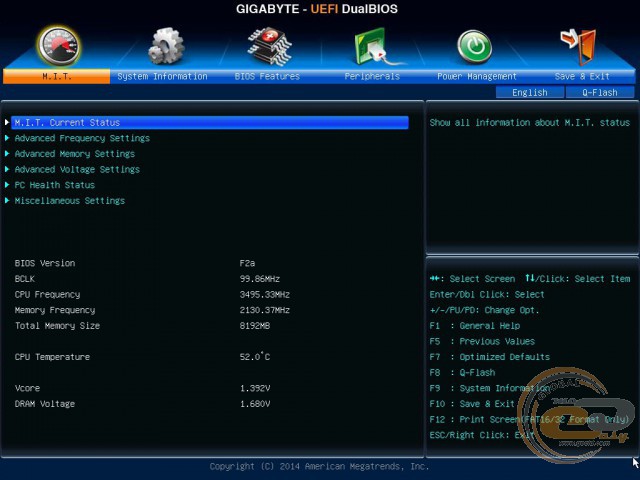Open the Power Management tab

(477, 76)
